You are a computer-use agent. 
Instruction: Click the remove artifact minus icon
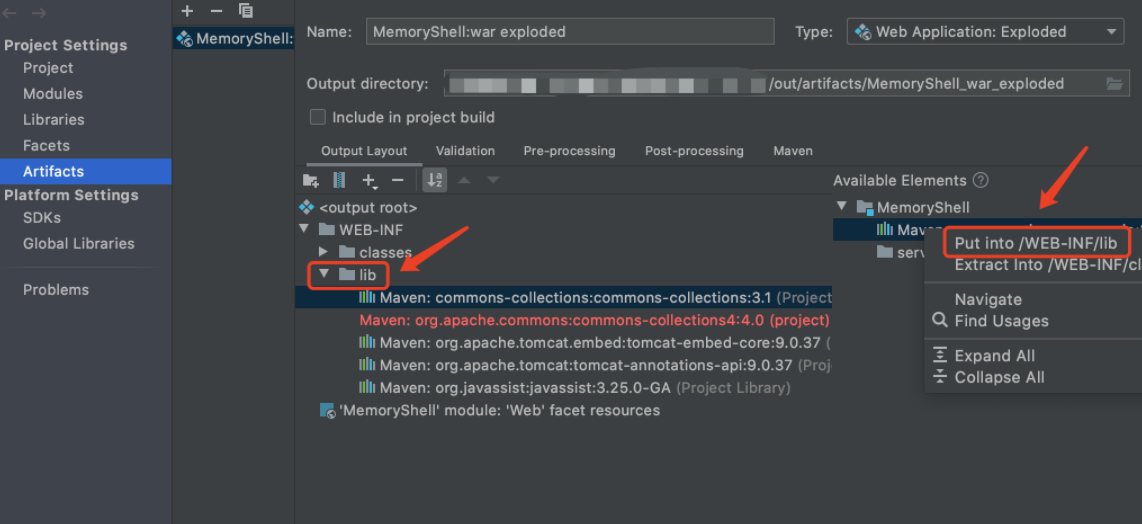(x=216, y=11)
